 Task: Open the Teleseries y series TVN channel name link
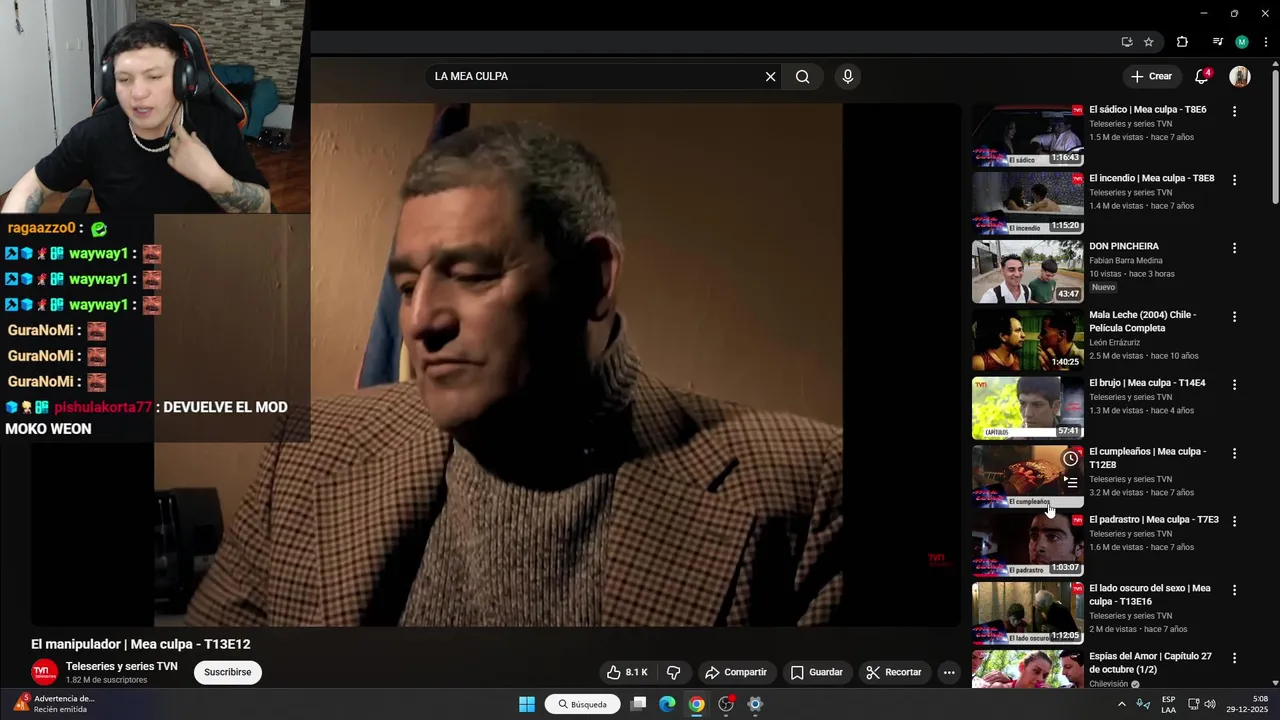click(x=122, y=666)
